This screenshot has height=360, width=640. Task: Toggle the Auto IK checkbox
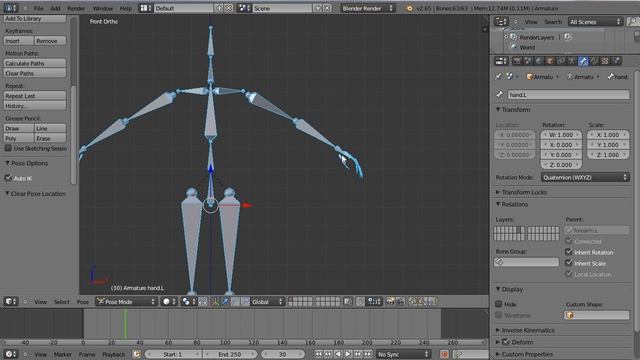click(8, 178)
